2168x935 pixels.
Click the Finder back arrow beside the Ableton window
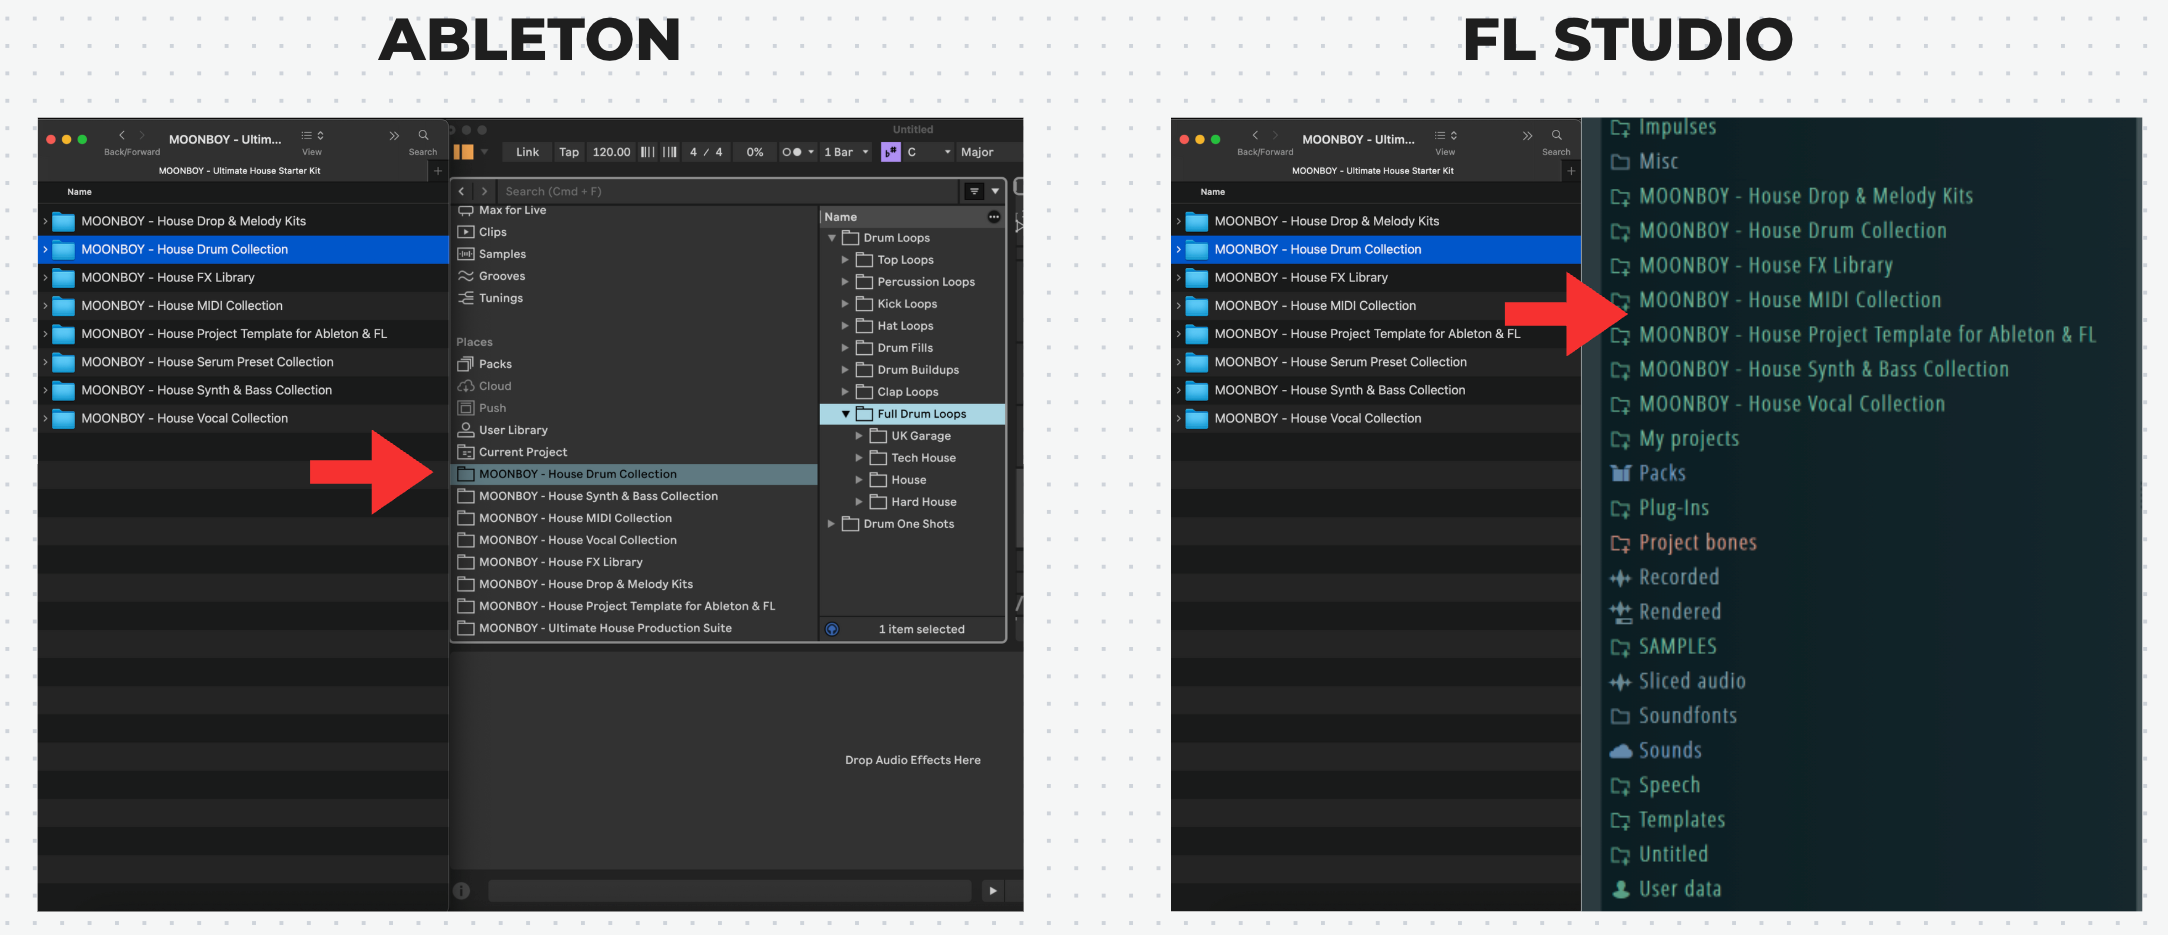click(122, 135)
